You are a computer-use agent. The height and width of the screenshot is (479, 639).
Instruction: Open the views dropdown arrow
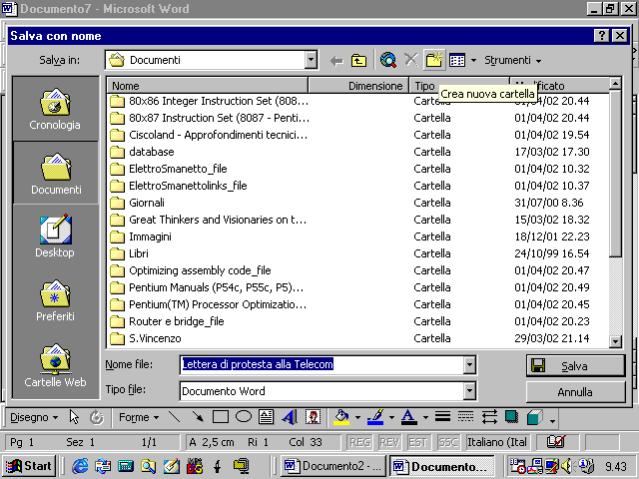(x=473, y=61)
